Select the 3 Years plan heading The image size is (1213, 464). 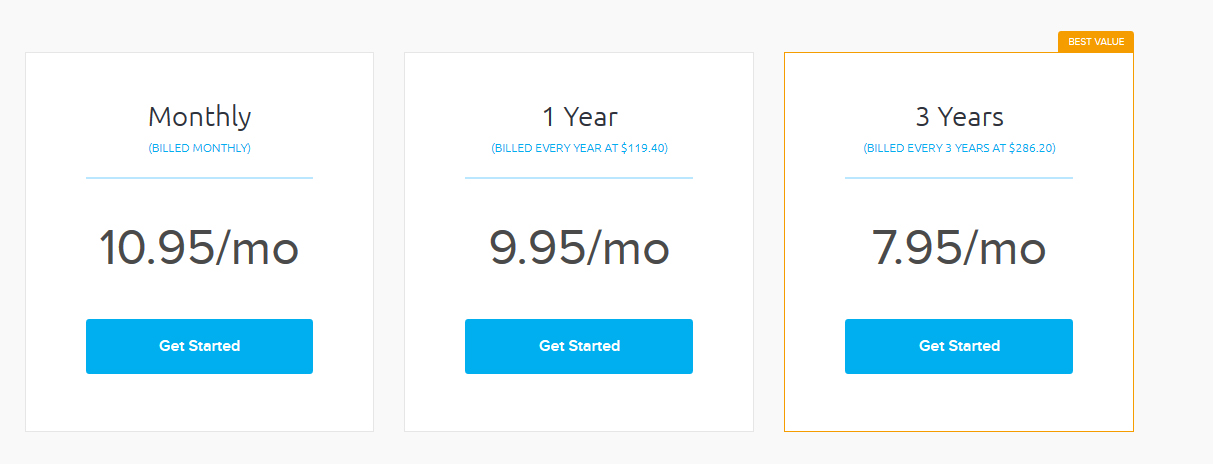pos(959,116)
